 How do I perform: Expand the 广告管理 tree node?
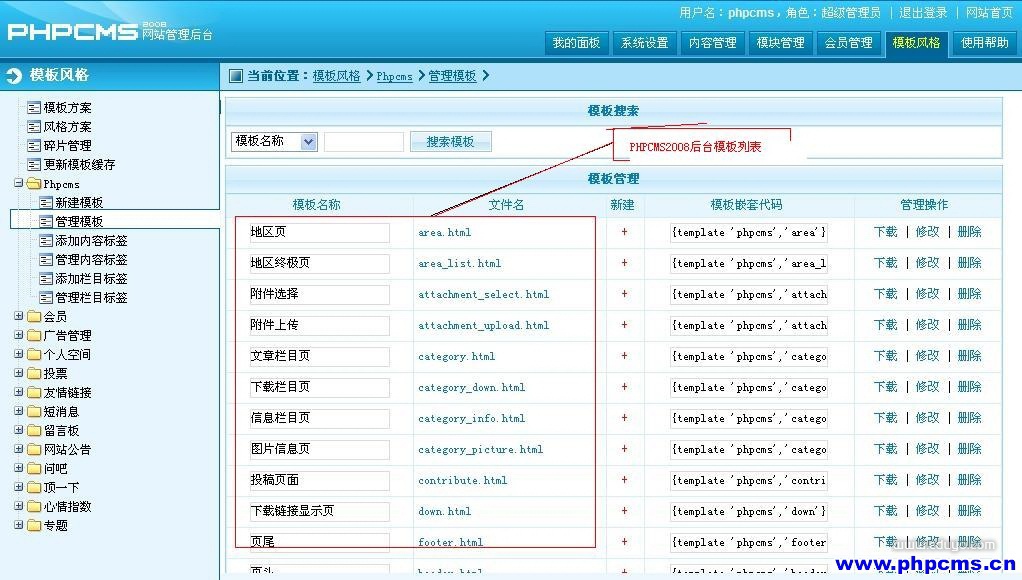(18, 335)
